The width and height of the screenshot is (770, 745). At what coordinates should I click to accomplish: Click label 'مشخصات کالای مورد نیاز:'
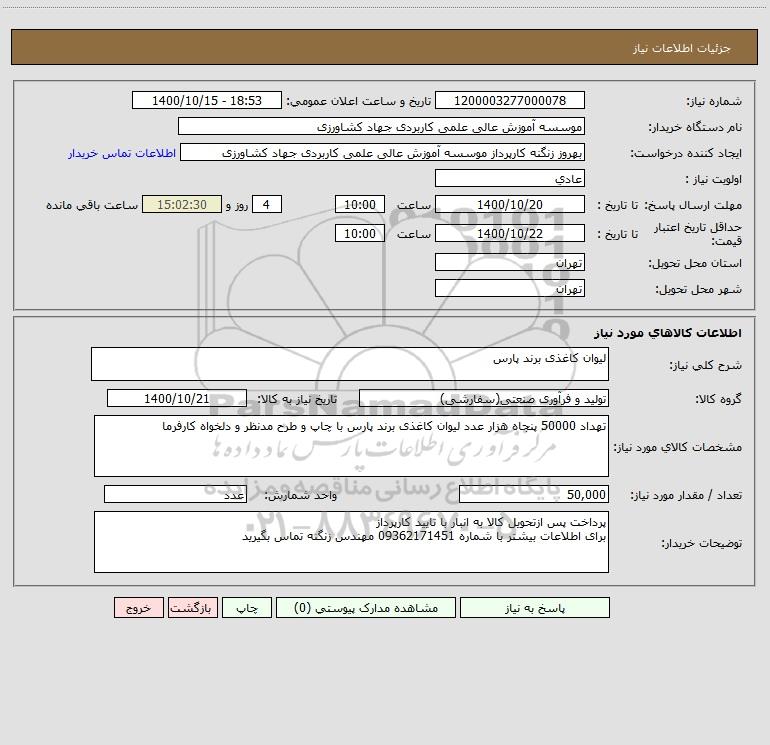click(678, 447)
